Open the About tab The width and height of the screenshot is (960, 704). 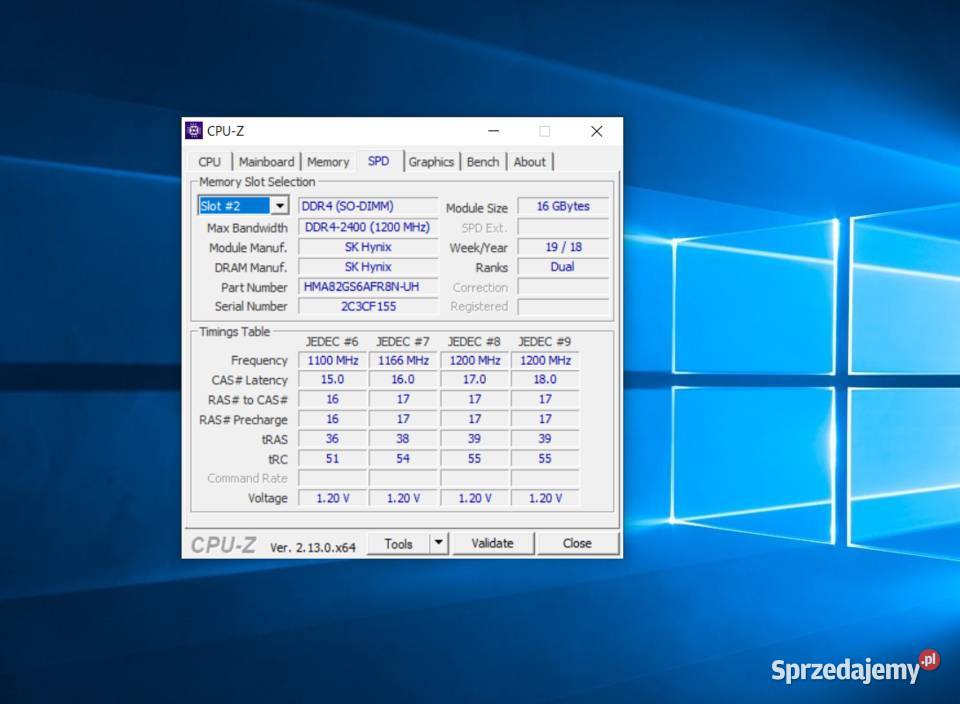tap(530, 162)
